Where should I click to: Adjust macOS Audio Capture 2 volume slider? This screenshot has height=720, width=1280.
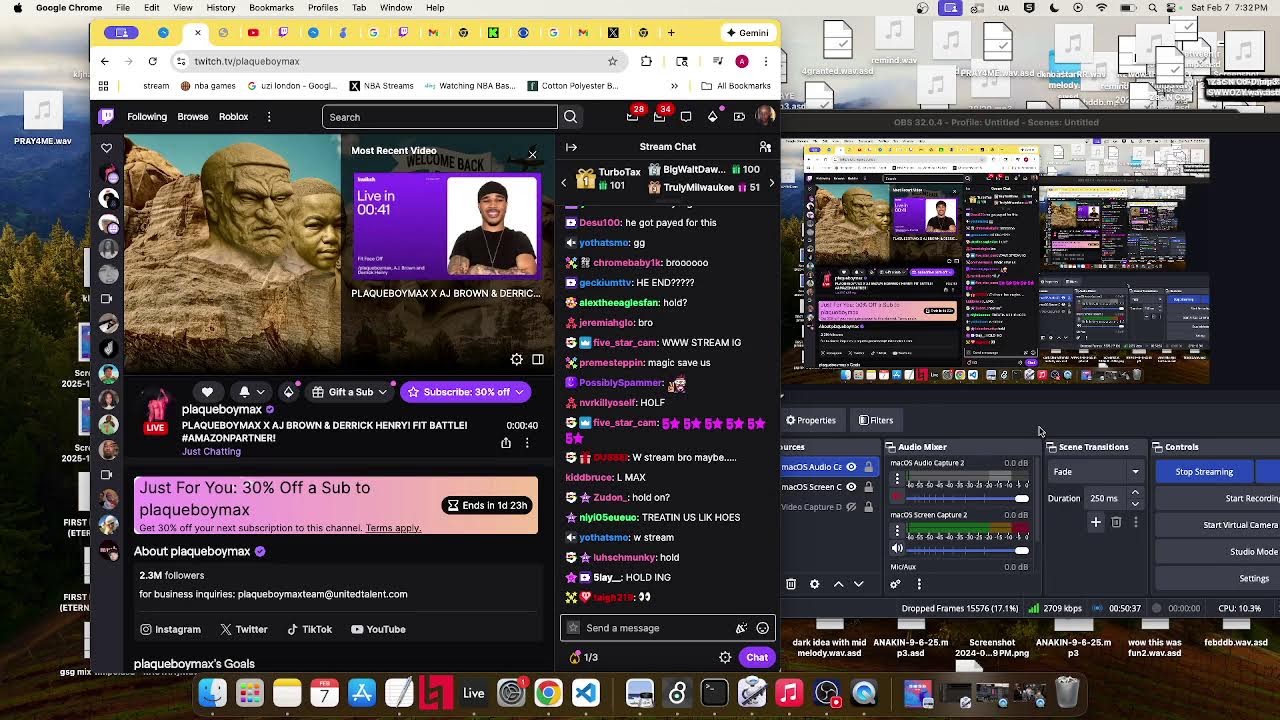point(966,498)
